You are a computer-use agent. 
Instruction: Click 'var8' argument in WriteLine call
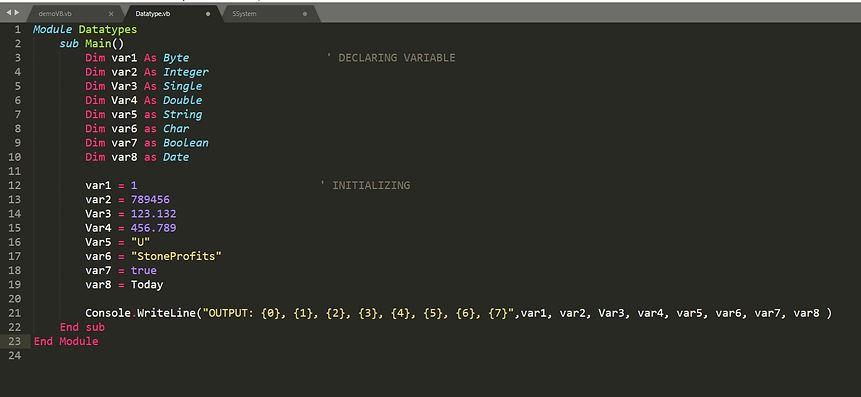(x=807, y=314)
